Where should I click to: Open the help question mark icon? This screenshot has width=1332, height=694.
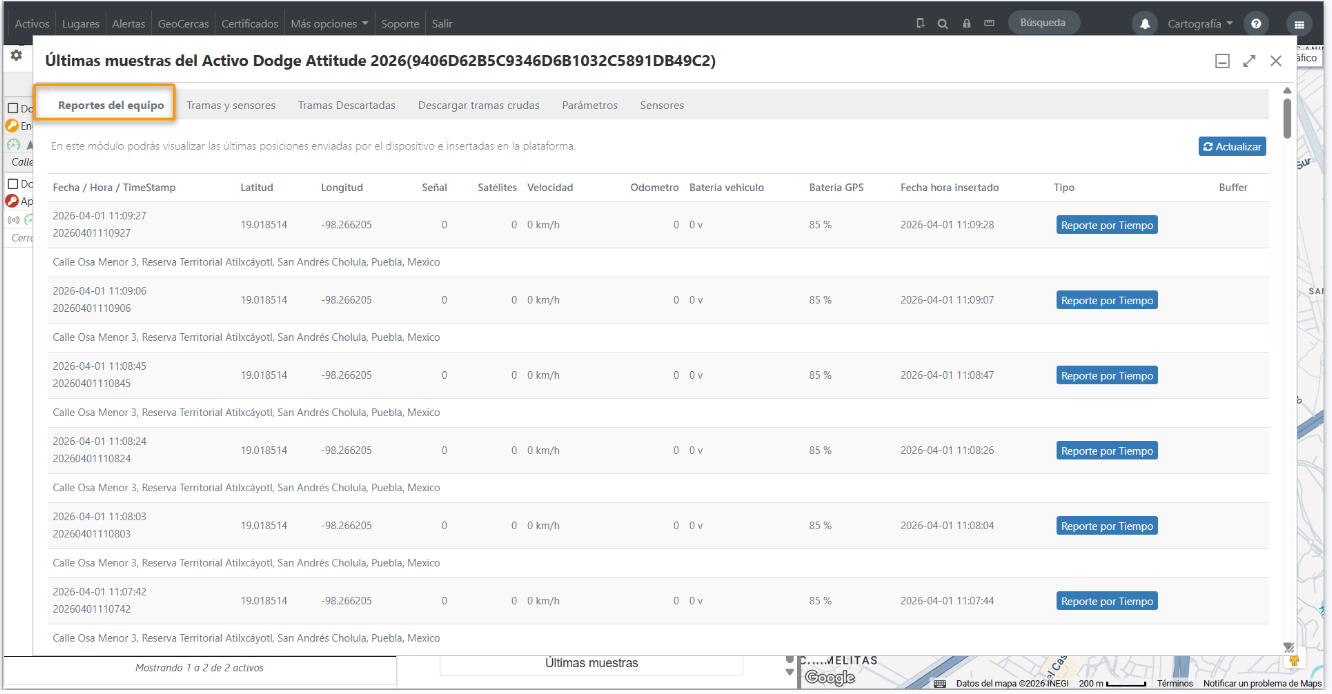(x=1257, y=24)
